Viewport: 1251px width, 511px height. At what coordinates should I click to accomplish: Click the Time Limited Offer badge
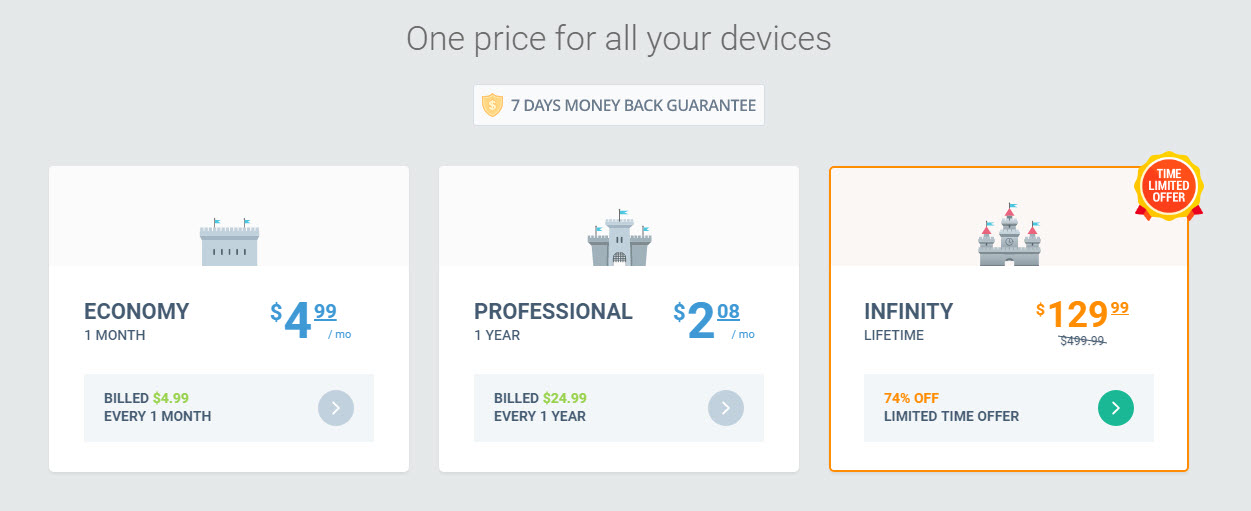1169,186
